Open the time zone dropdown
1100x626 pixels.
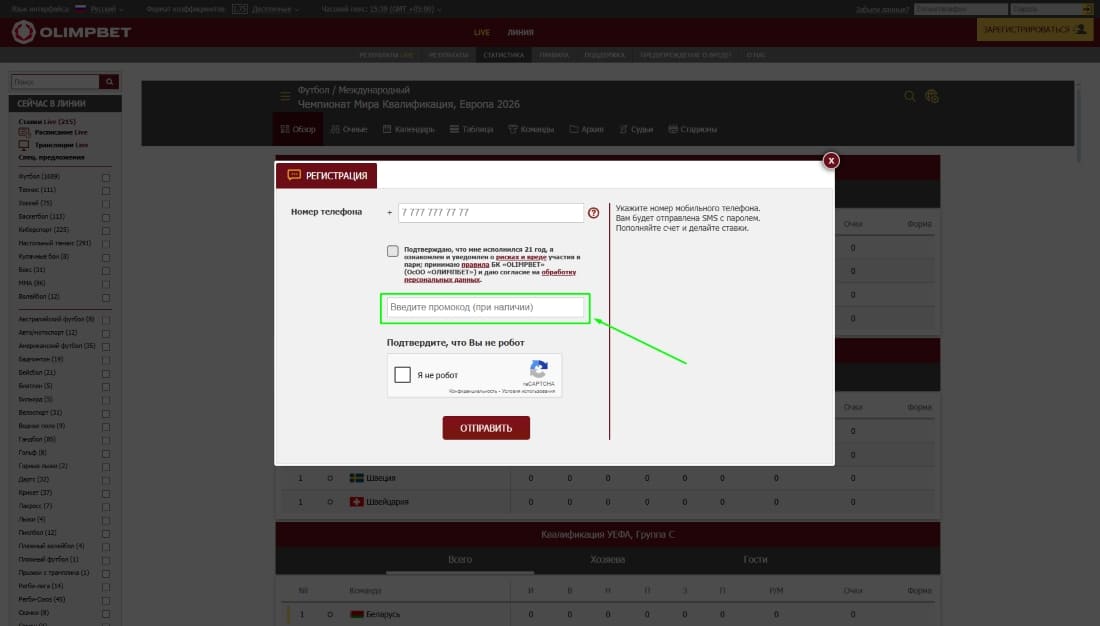[381, 9]
